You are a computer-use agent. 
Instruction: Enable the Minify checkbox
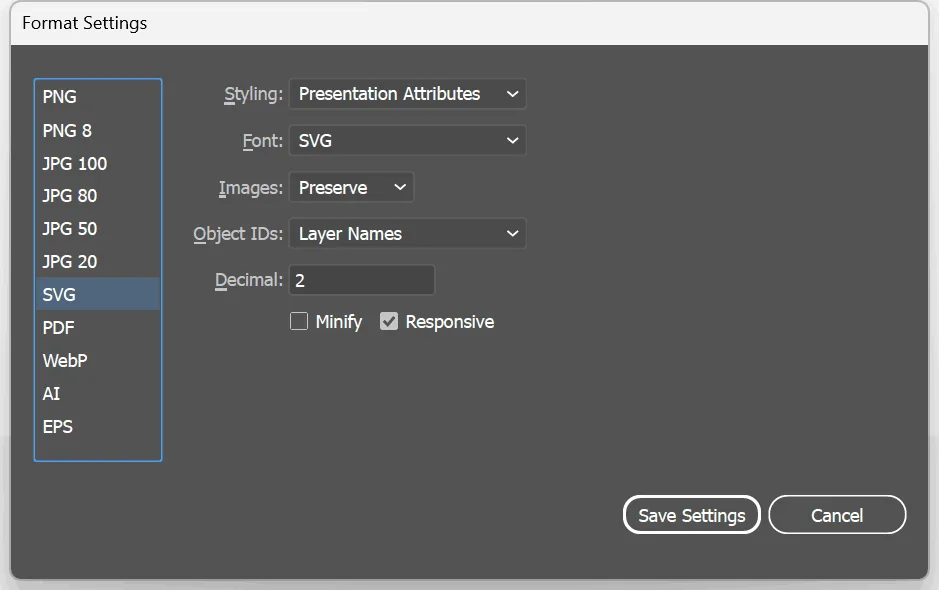click(x=298, y=321)
